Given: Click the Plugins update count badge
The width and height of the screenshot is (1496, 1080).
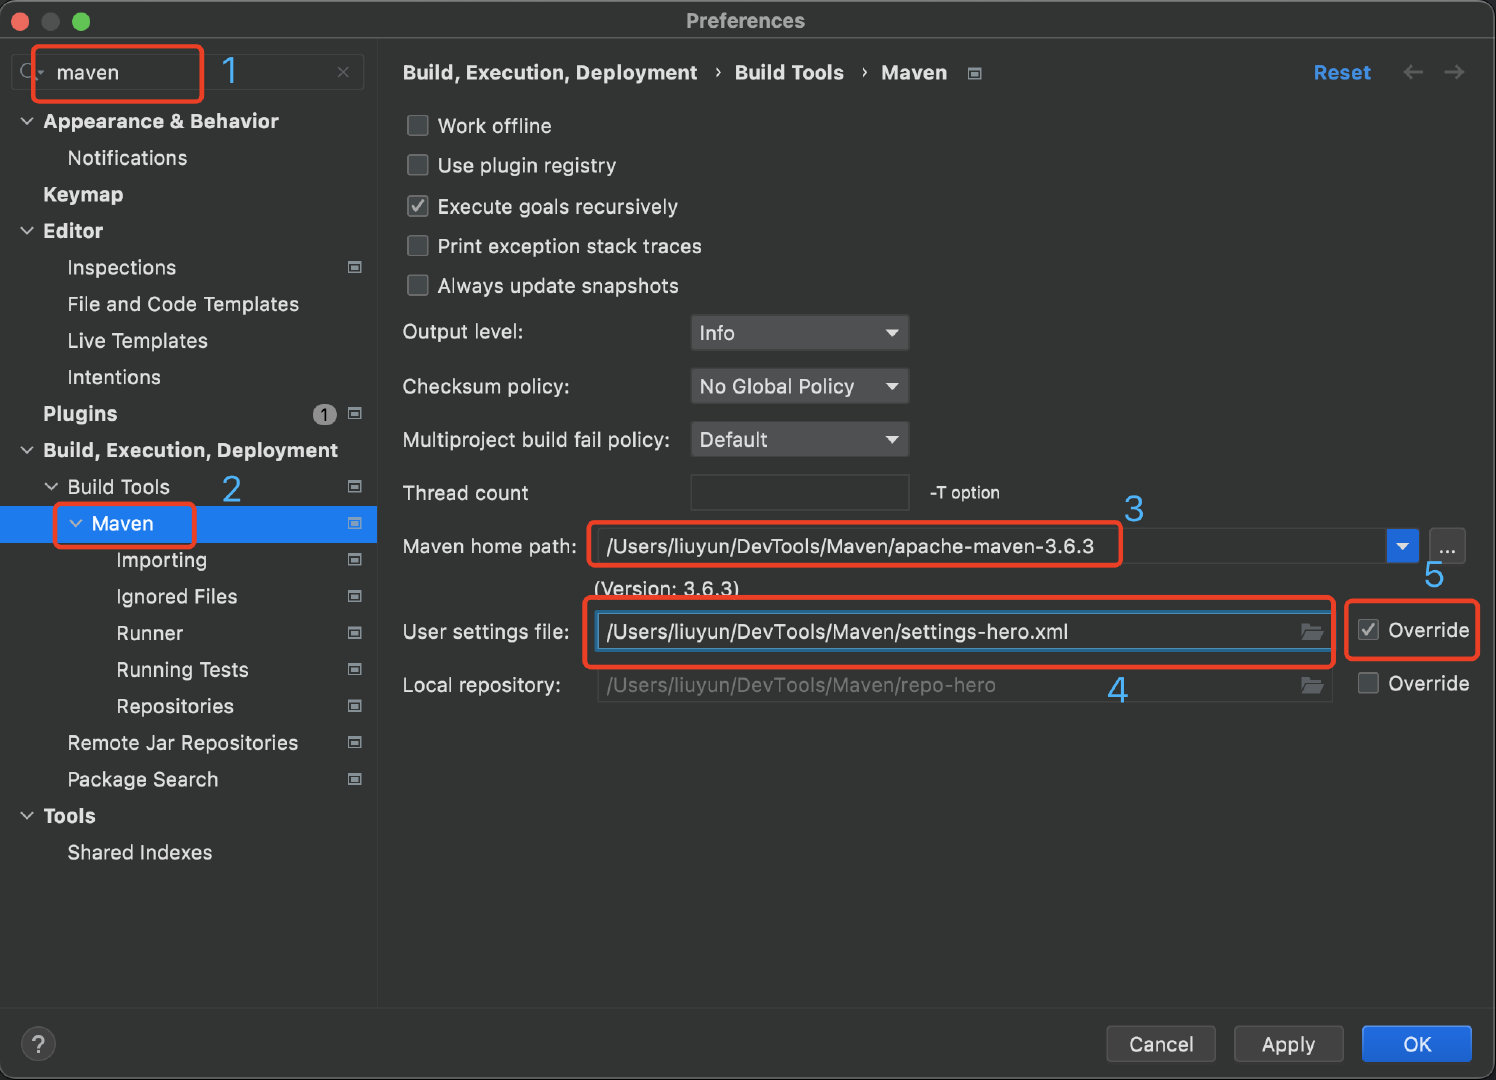Looking at the screenshot, I should coord(324,414).
